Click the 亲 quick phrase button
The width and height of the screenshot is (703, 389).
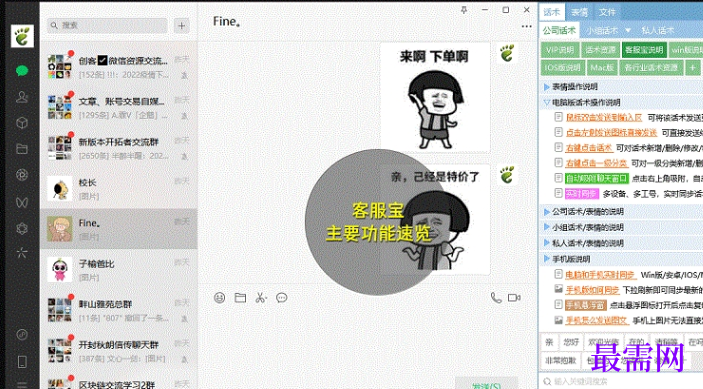(x=550, y=342)
